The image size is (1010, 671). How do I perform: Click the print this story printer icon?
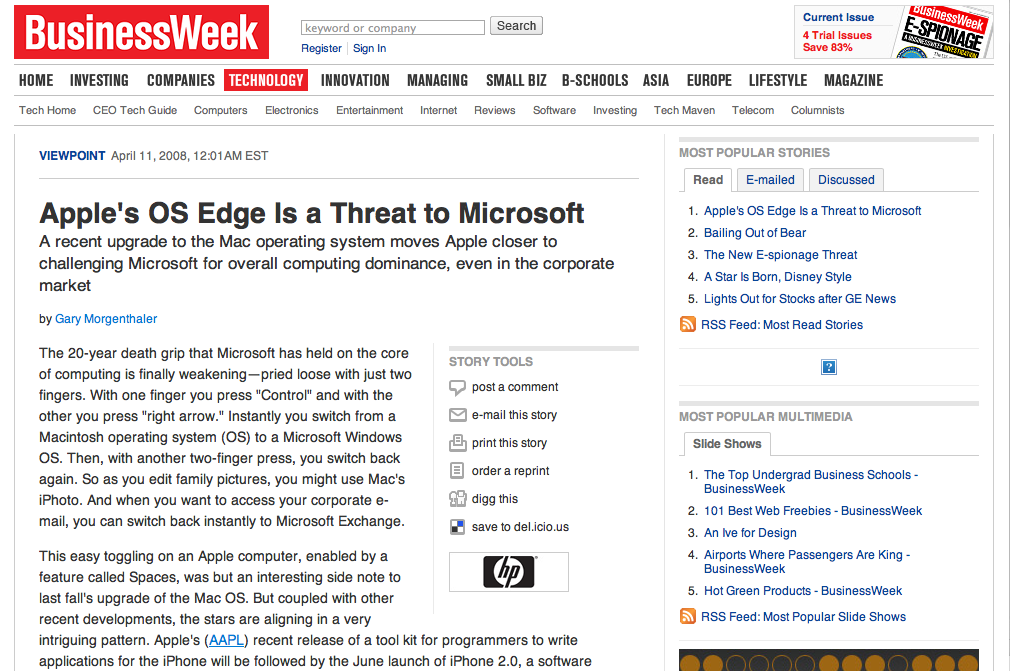pyautogui.click(x=457, y=443)
